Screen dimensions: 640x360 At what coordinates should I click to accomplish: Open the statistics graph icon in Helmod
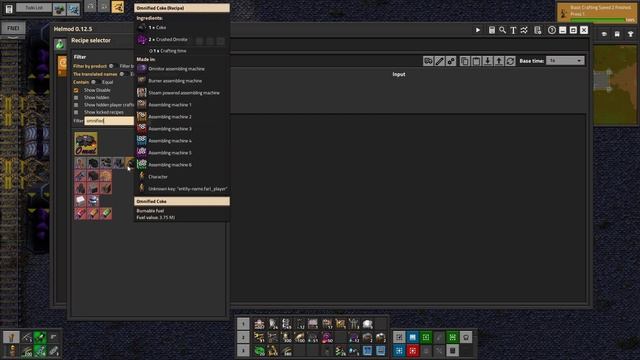(x=524, y=30)
